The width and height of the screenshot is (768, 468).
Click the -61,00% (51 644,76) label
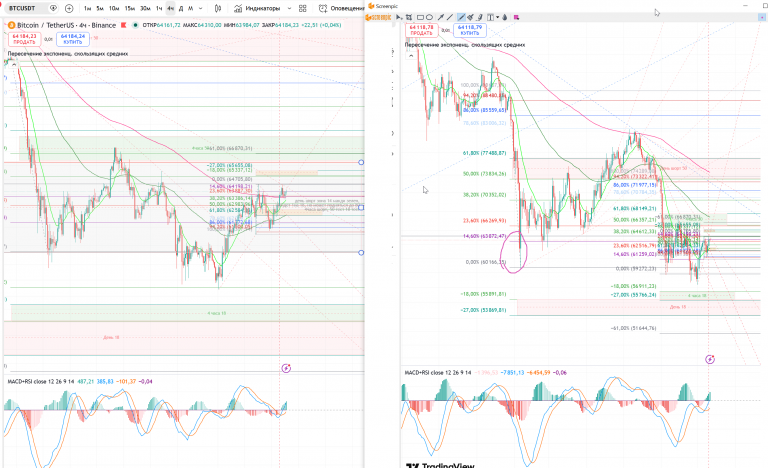[633, 328]
